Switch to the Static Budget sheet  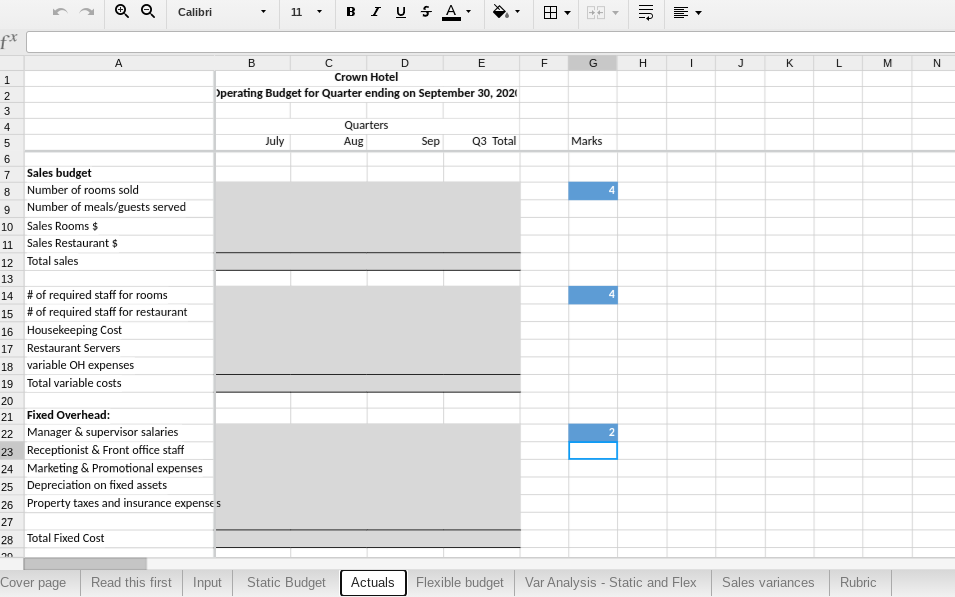[x=285, y=583]
